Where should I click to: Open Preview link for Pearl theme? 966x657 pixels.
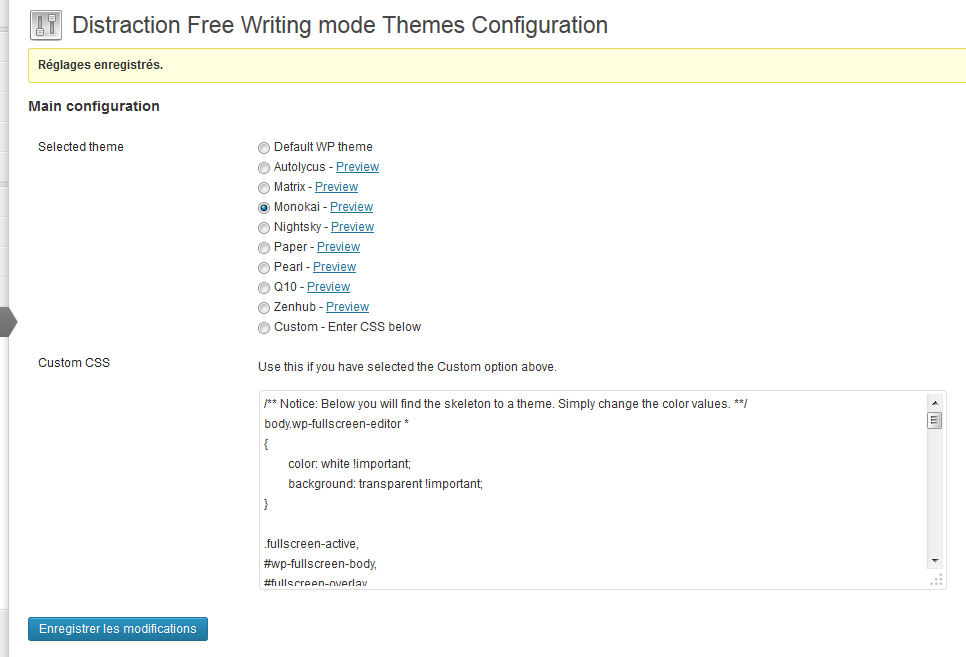(335, 267)
